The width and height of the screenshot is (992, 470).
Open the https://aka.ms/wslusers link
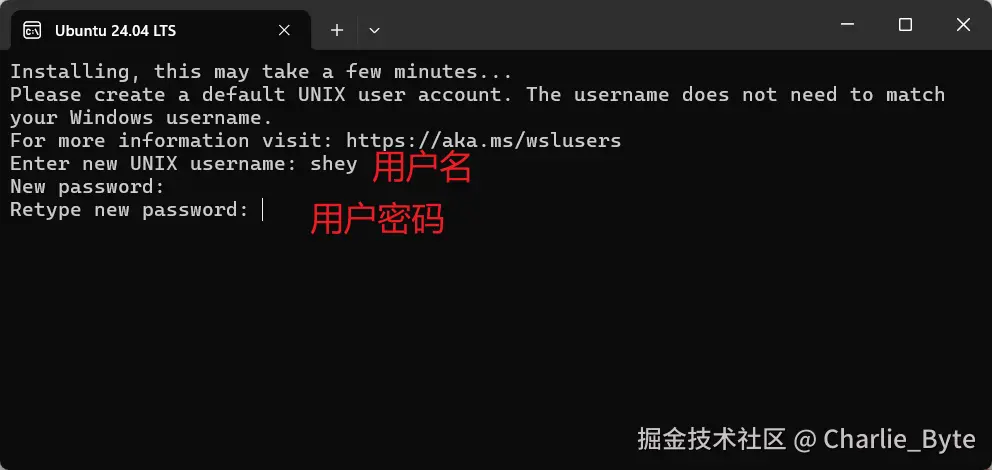[484, 140]
